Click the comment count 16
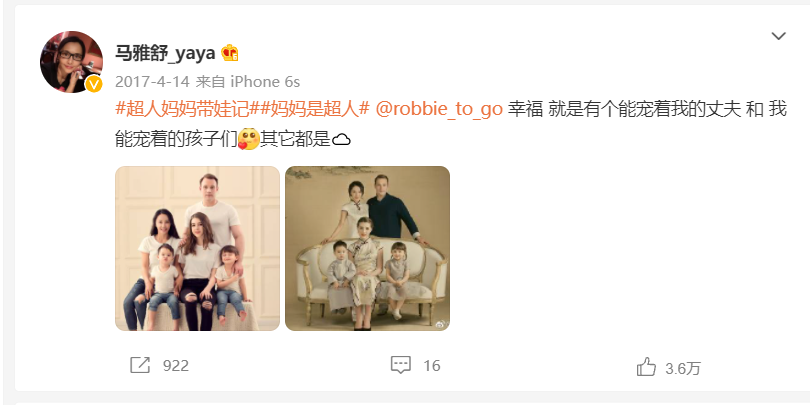The width and height of the screenshot is (810, 405). click(x=432, y=366)
